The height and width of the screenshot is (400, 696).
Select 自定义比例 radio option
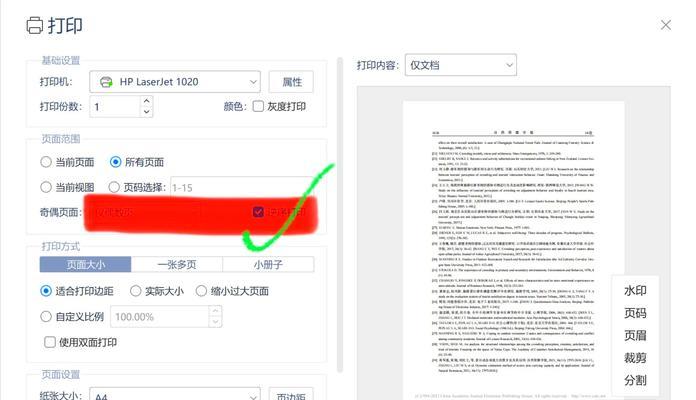pos(46,317)
